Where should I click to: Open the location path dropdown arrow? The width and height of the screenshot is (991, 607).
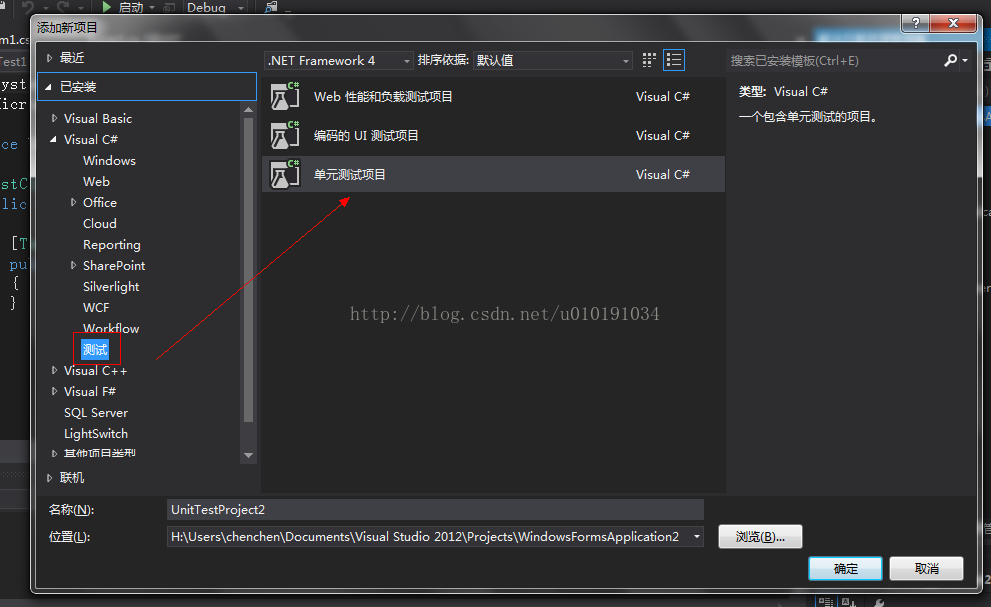tap(696, 537)
